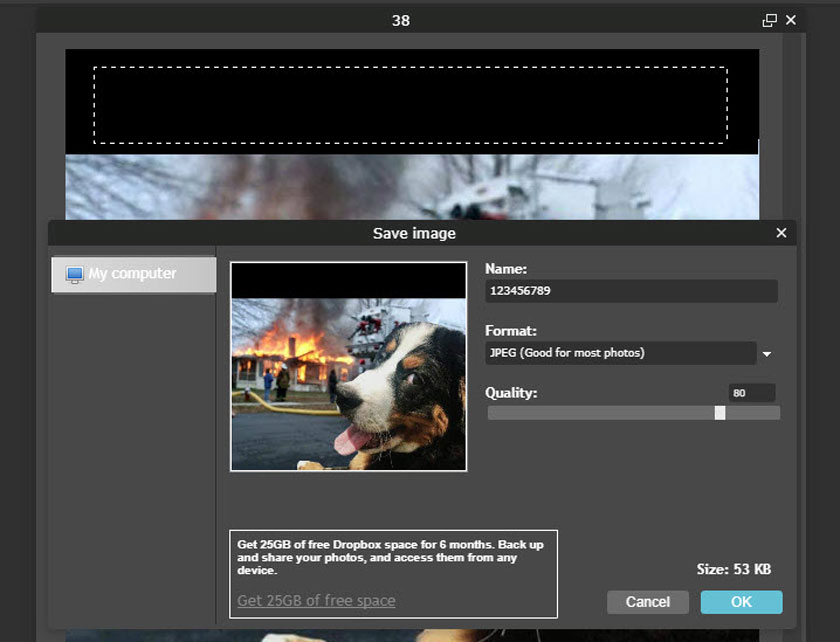Click the Save image dialog title
Image resolution: width=840 pixels, height=642 pixels.
[x=414, y=233]
